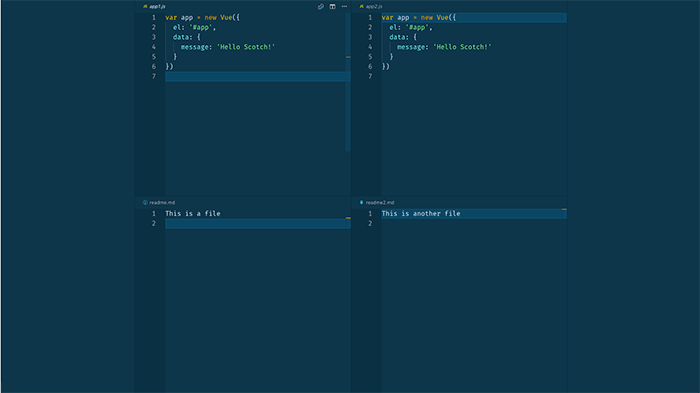This screenshot has height=393, width=700.
Task: Click the modified dot on readme2.md tab
Action: [362, 202]
